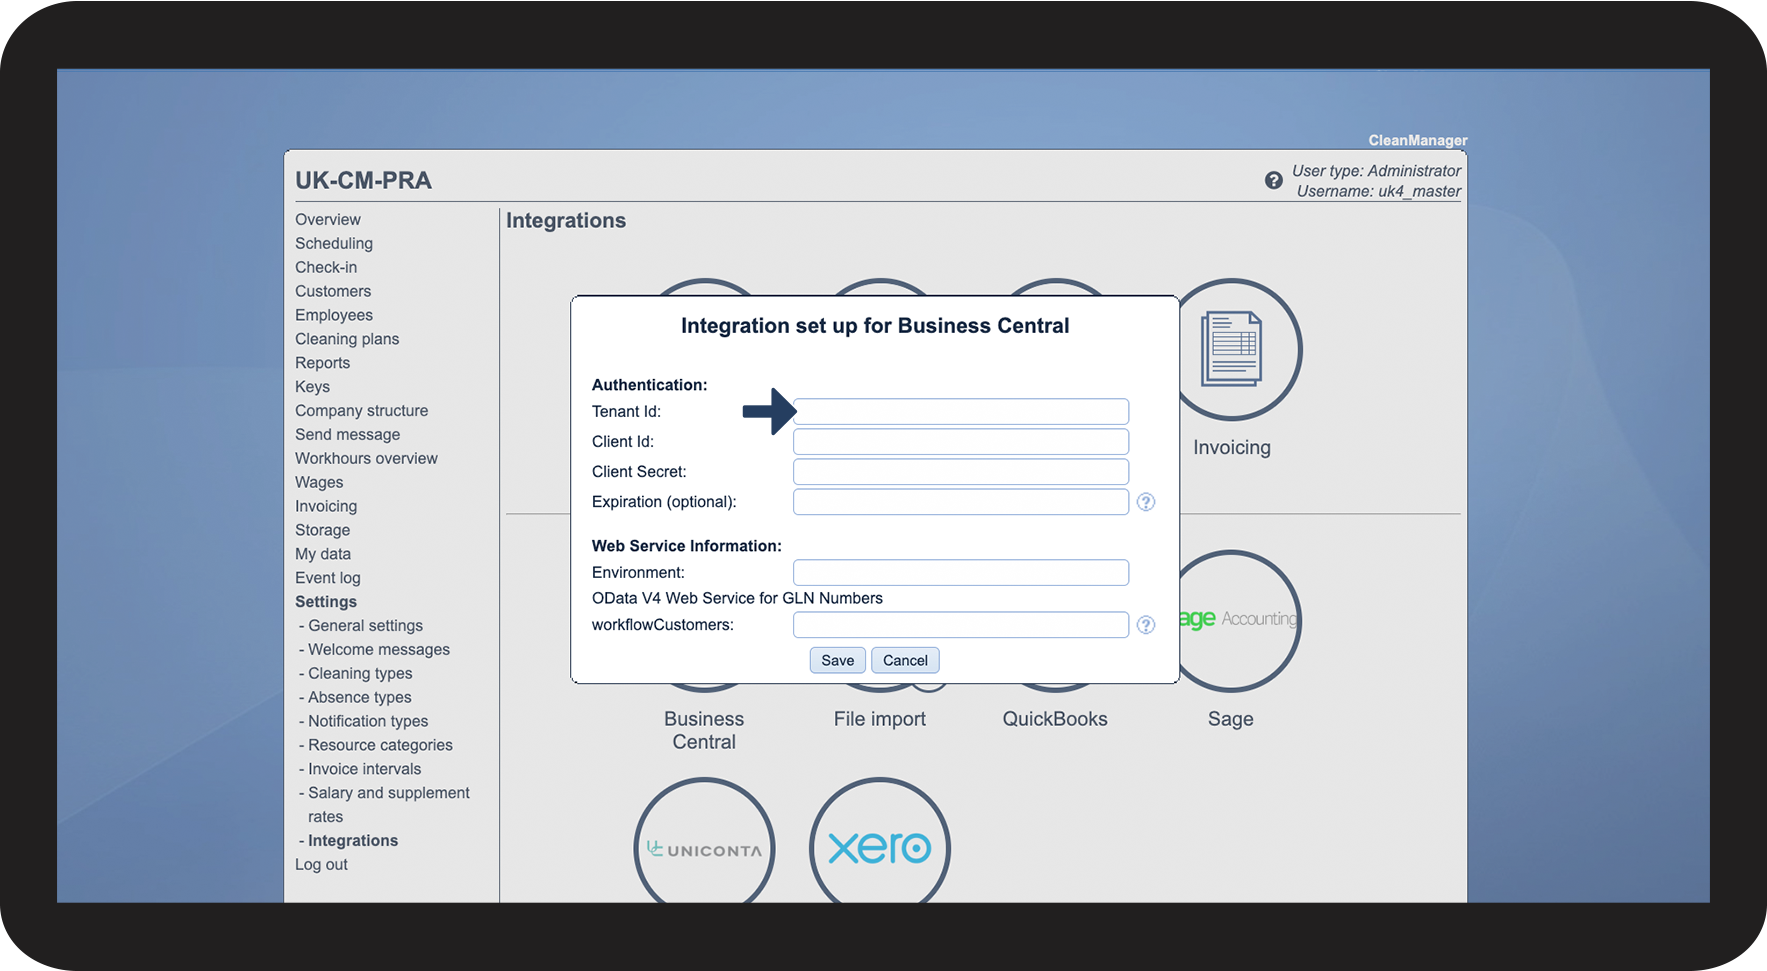Image resolution: width=1767 pixels, height=971 pixels.
Task: Focus the Client Secret text field
Action: tap(961, 472)
